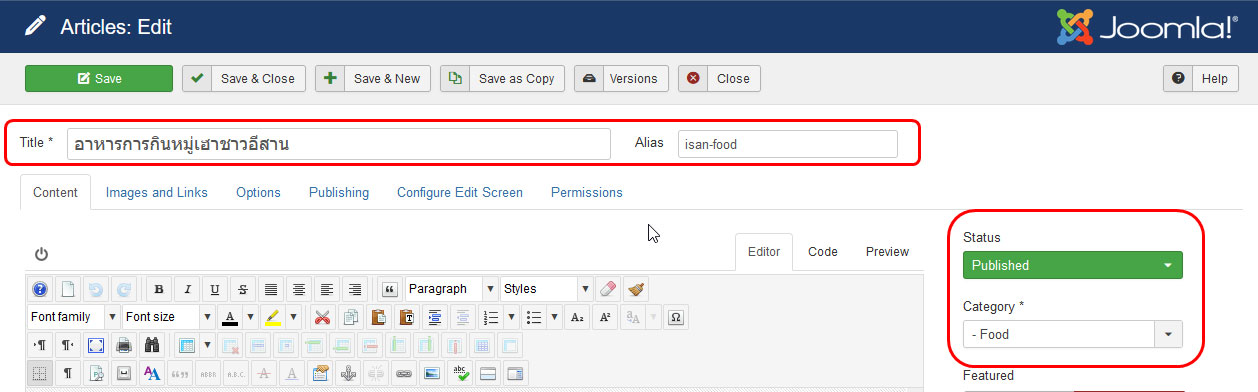1258x392 pixels.
Task: Open the Options tab
Action: coord(258,192)
